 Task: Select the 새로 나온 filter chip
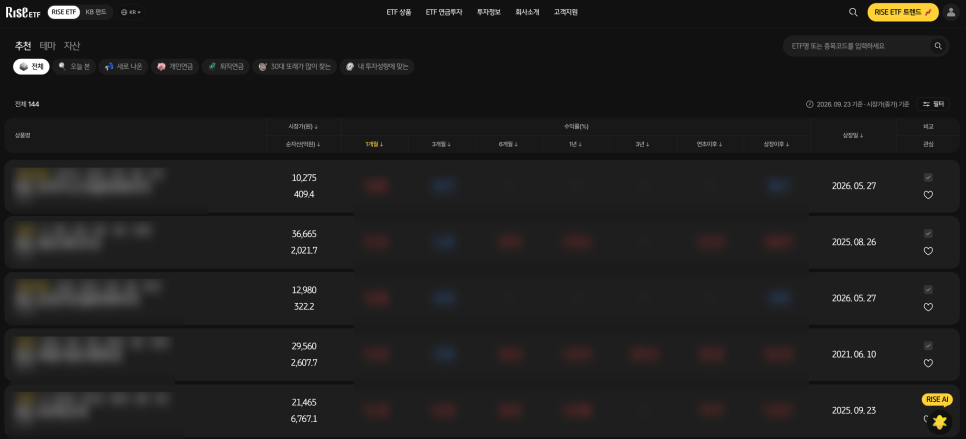(x=123, y=66)
